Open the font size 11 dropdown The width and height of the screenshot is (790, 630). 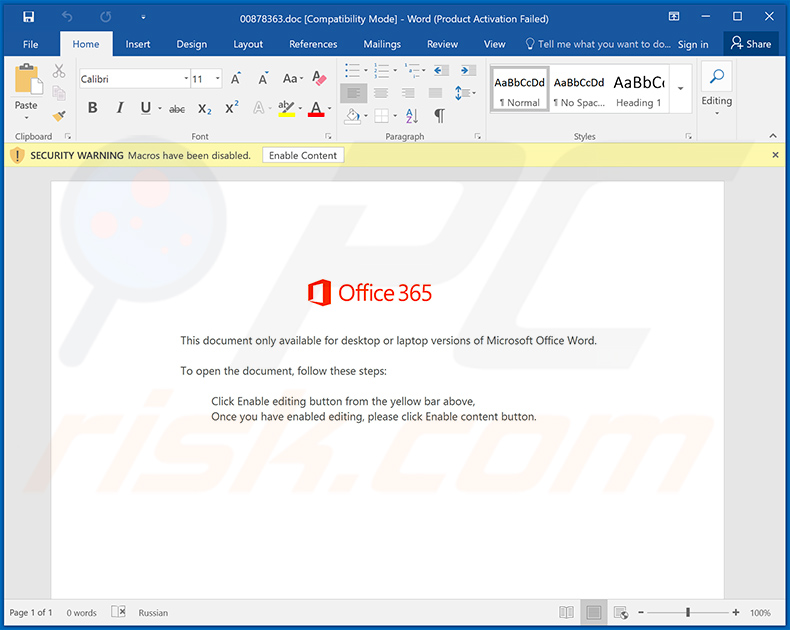218,79
